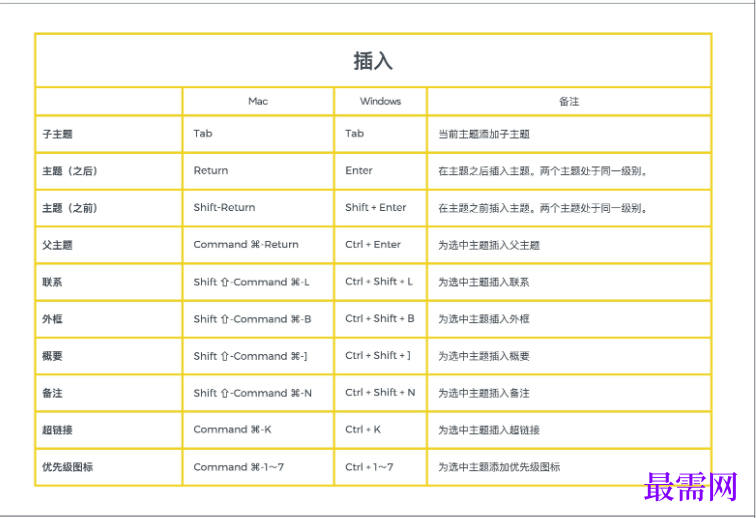Viewport: 756px width, 518px height.
Task: Select the Shift ⇧-Command ⌘-B cell
Action: coord(252,319)
